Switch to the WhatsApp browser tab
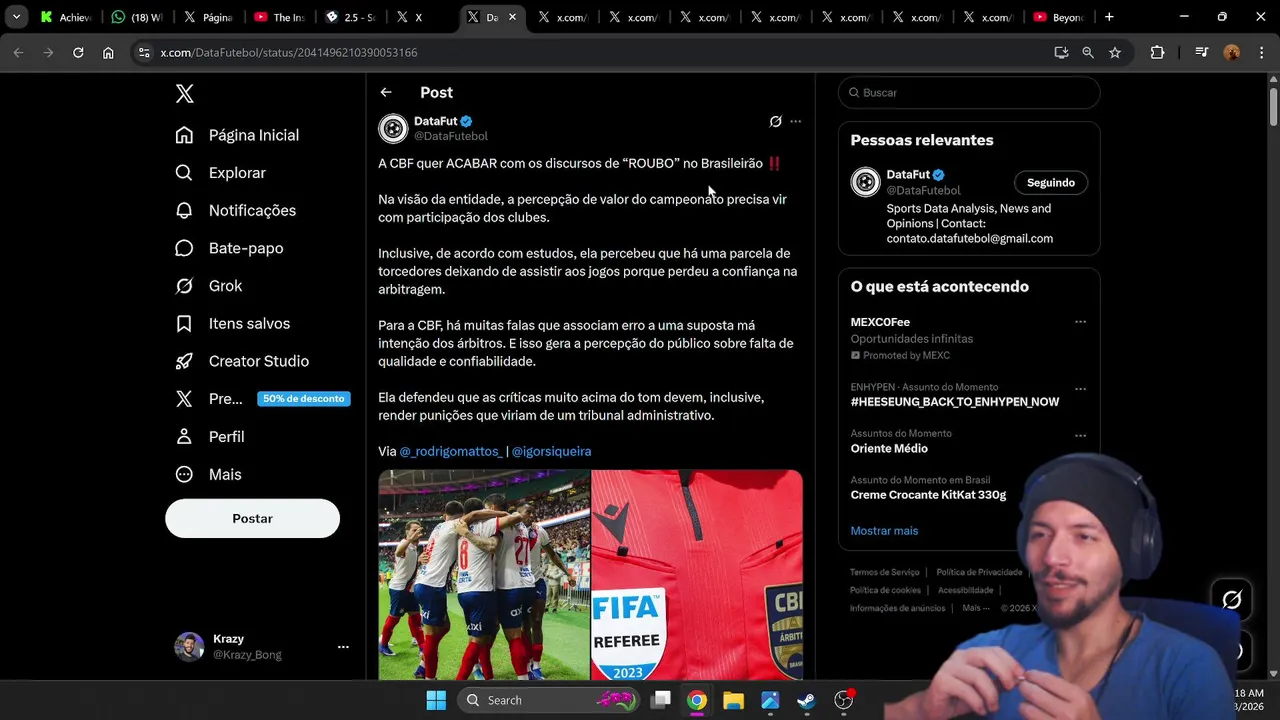This screenshot has width=1280, height=720. click(137, 17)
